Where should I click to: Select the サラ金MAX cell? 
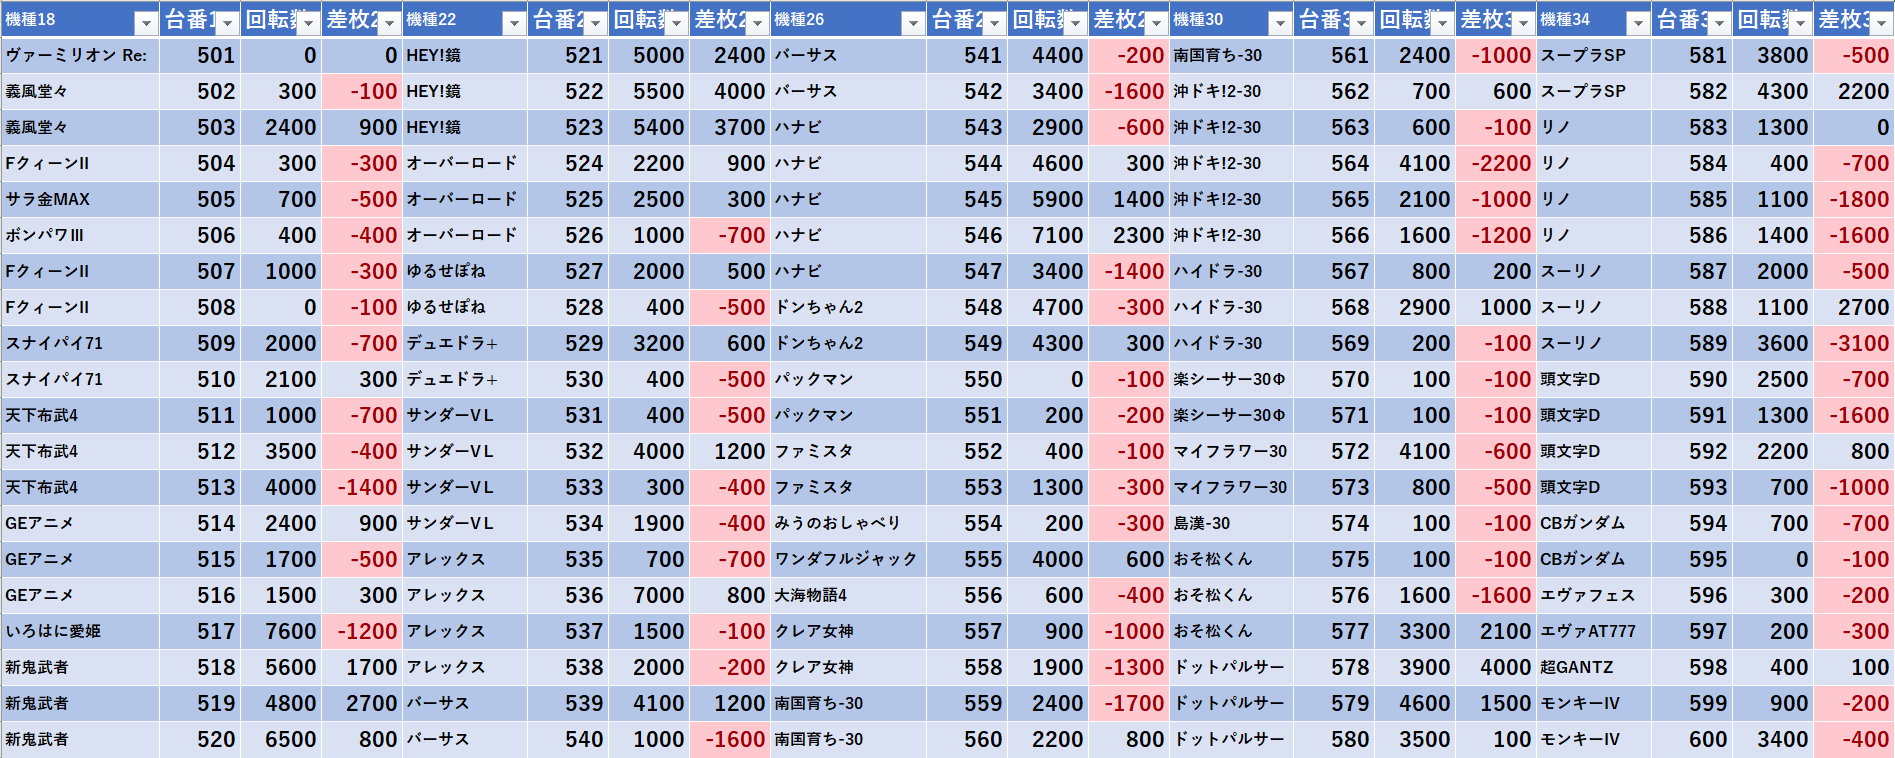80,200
